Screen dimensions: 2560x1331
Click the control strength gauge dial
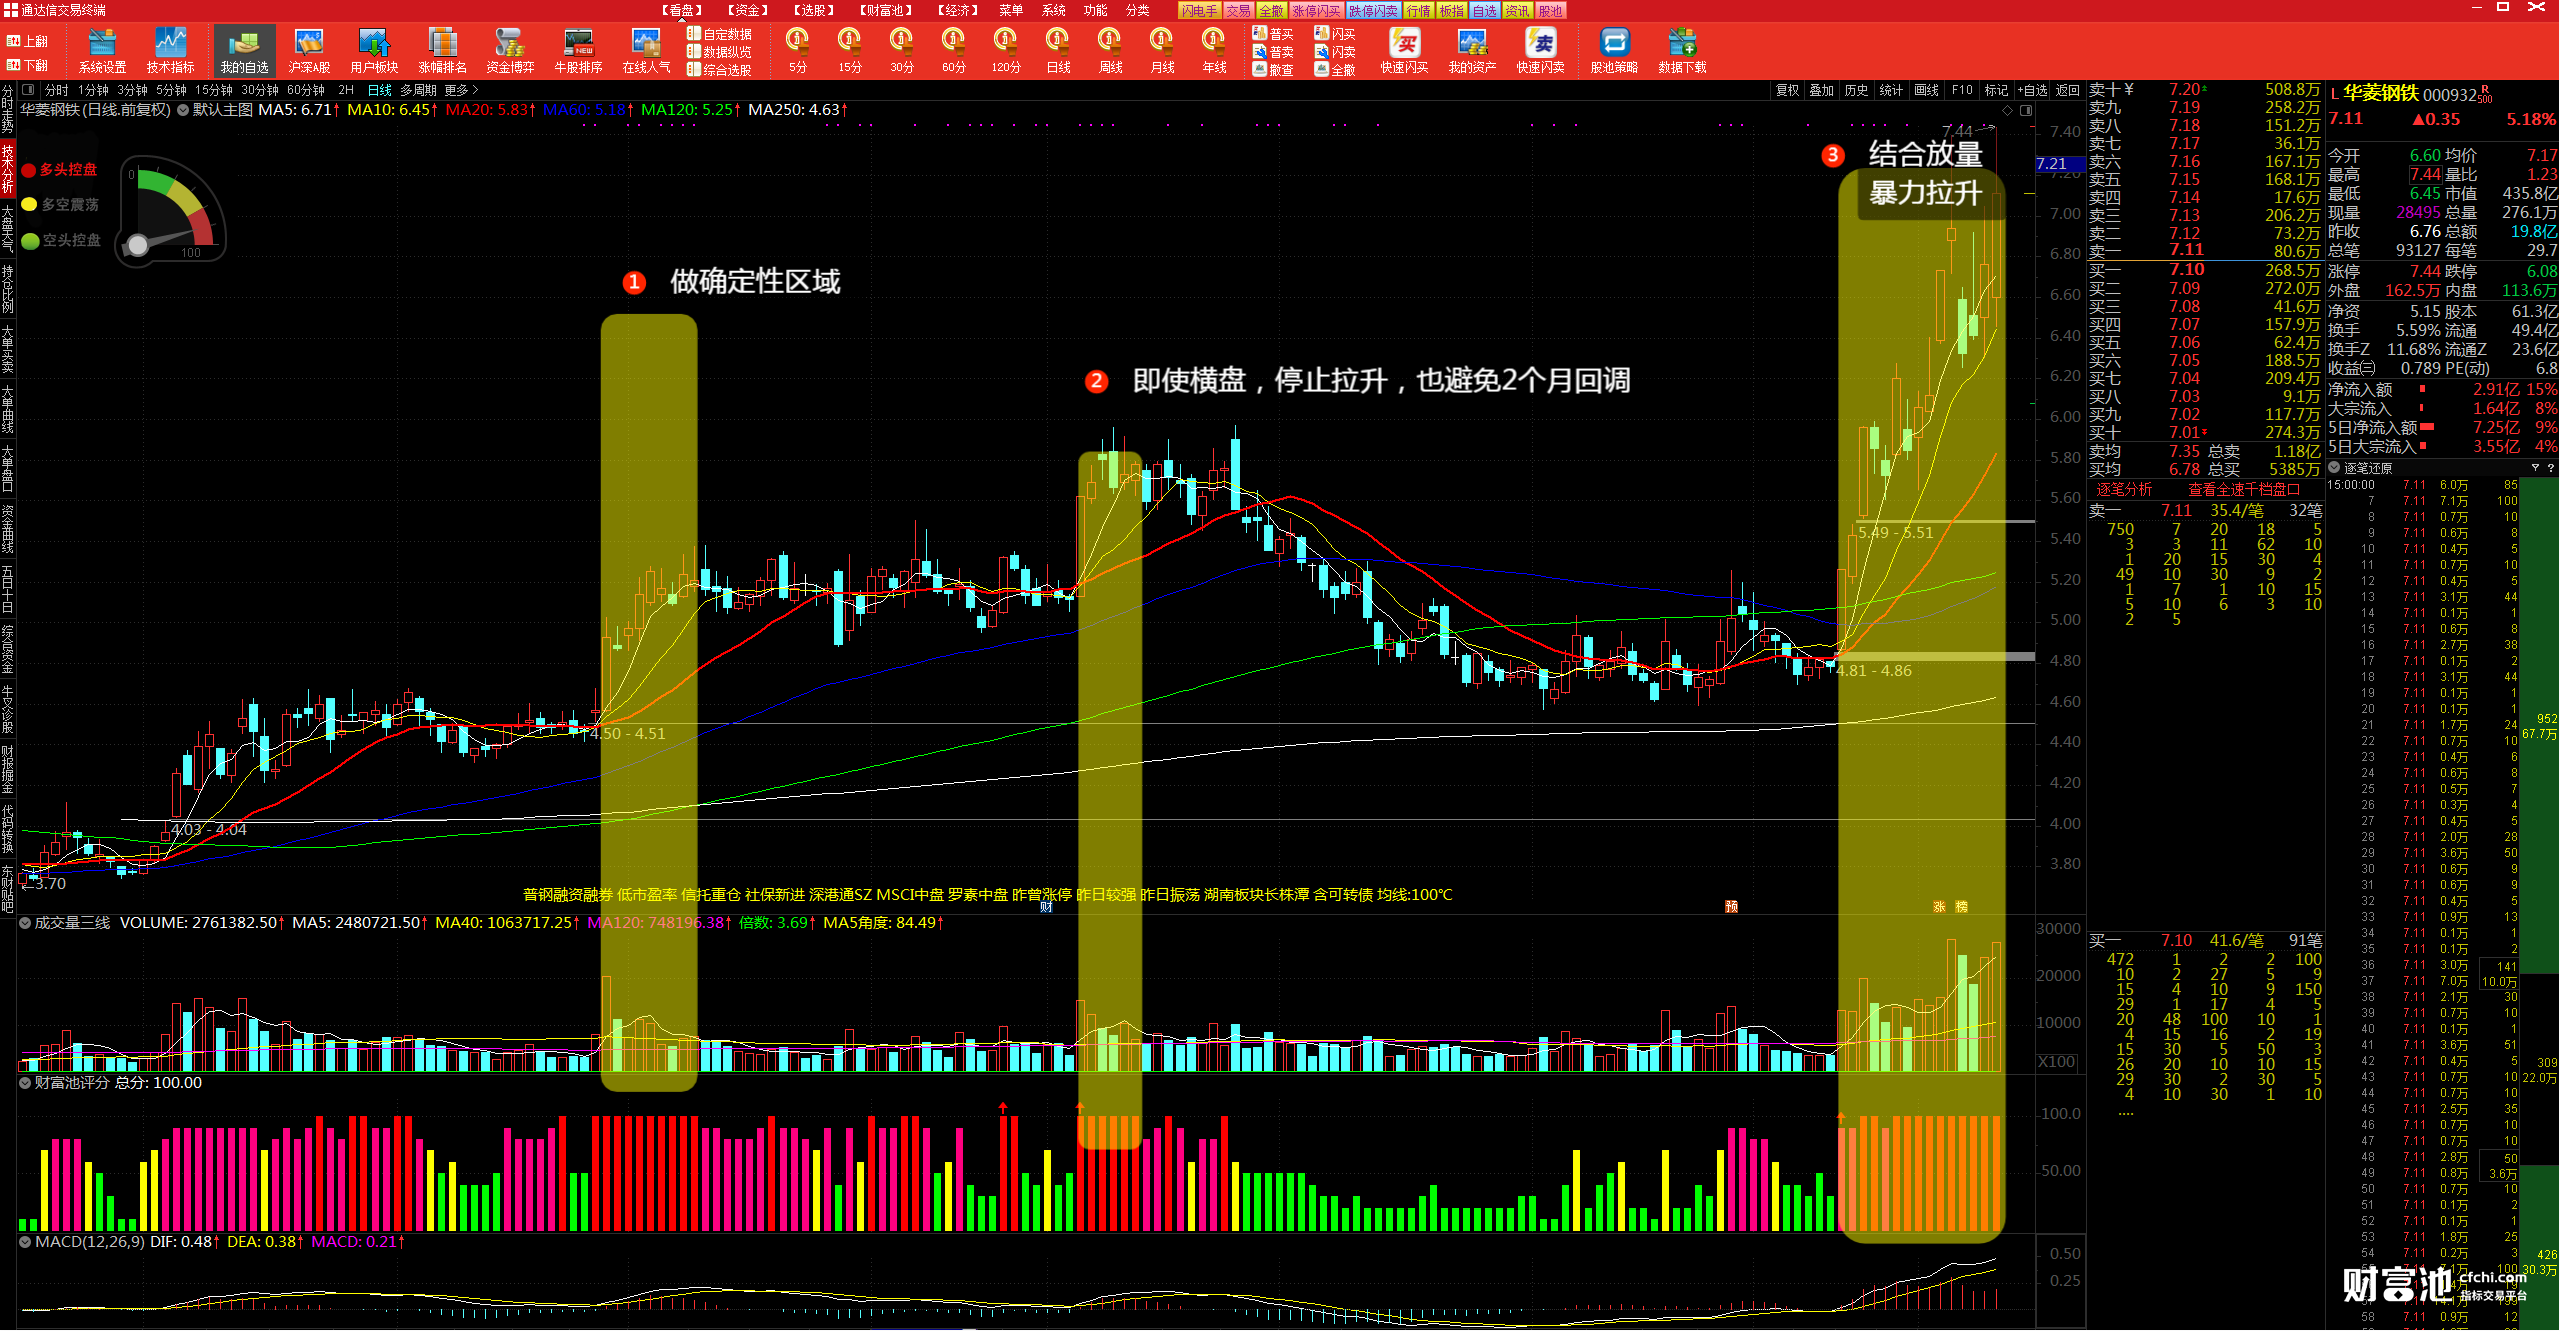pos(172,212)
